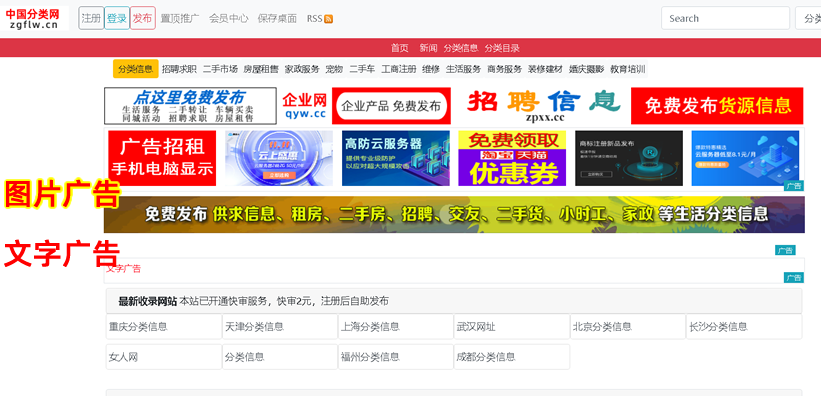
Task: Open 天津分类信息 site link
Action: coord(254,327)
